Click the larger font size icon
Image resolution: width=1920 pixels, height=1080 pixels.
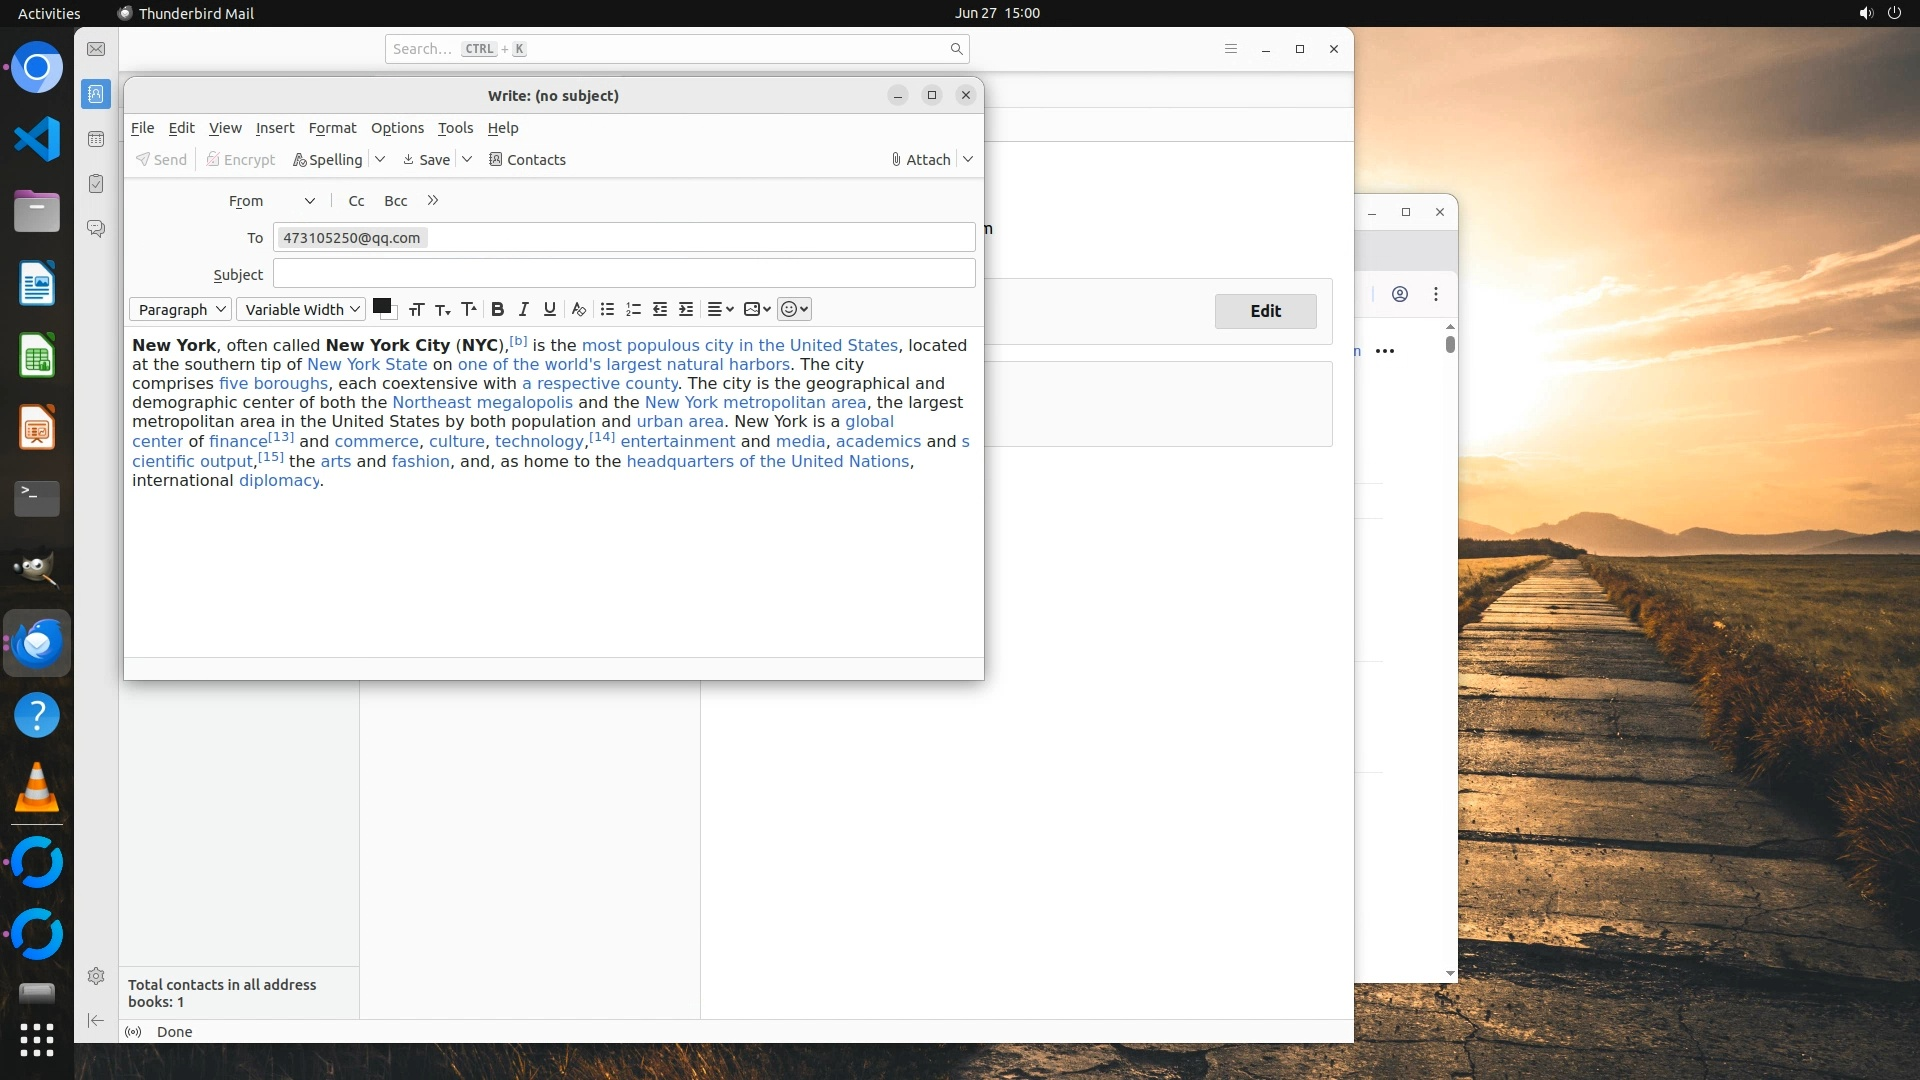[x=469, y=309]
